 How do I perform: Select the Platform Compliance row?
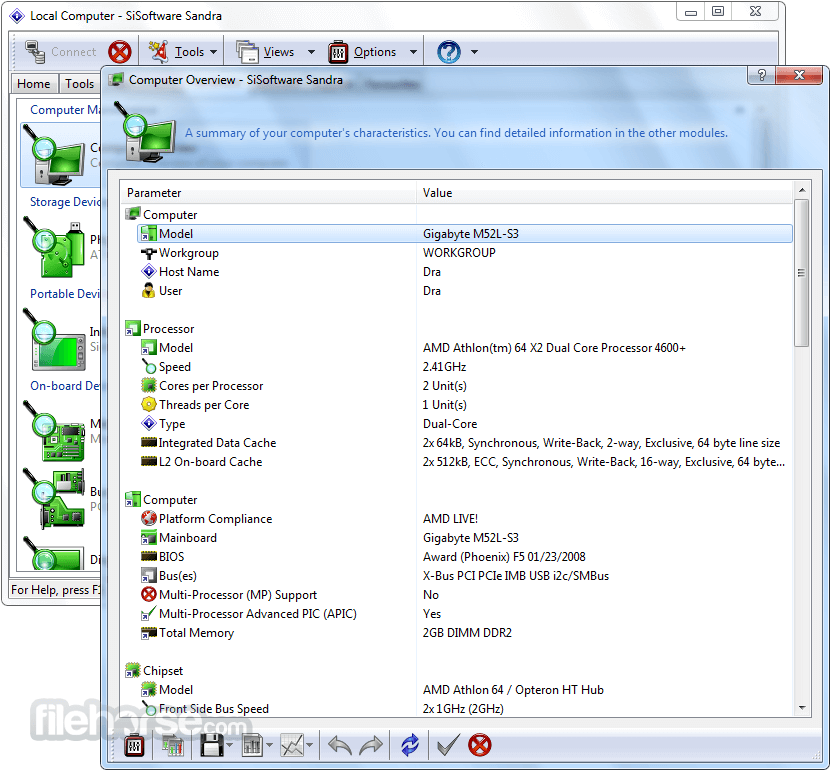465,519
